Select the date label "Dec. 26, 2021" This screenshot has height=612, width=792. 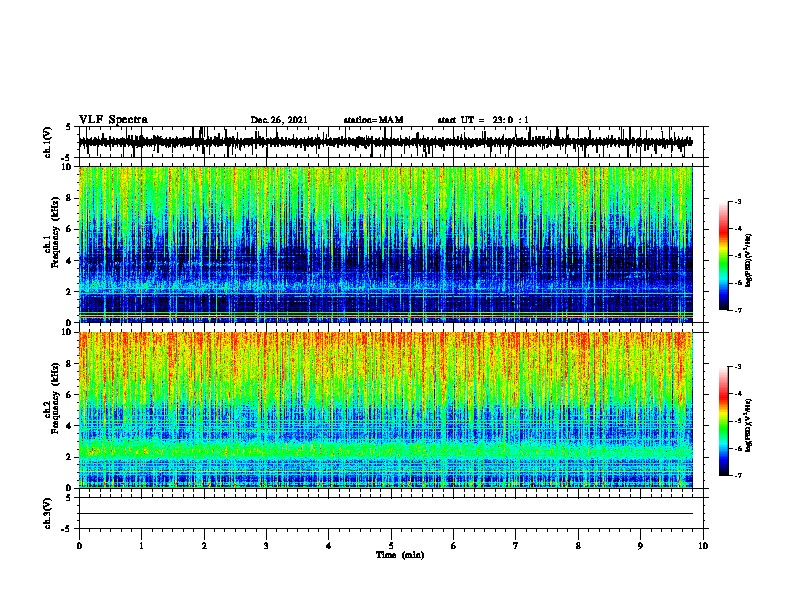(x=279, y=120)
